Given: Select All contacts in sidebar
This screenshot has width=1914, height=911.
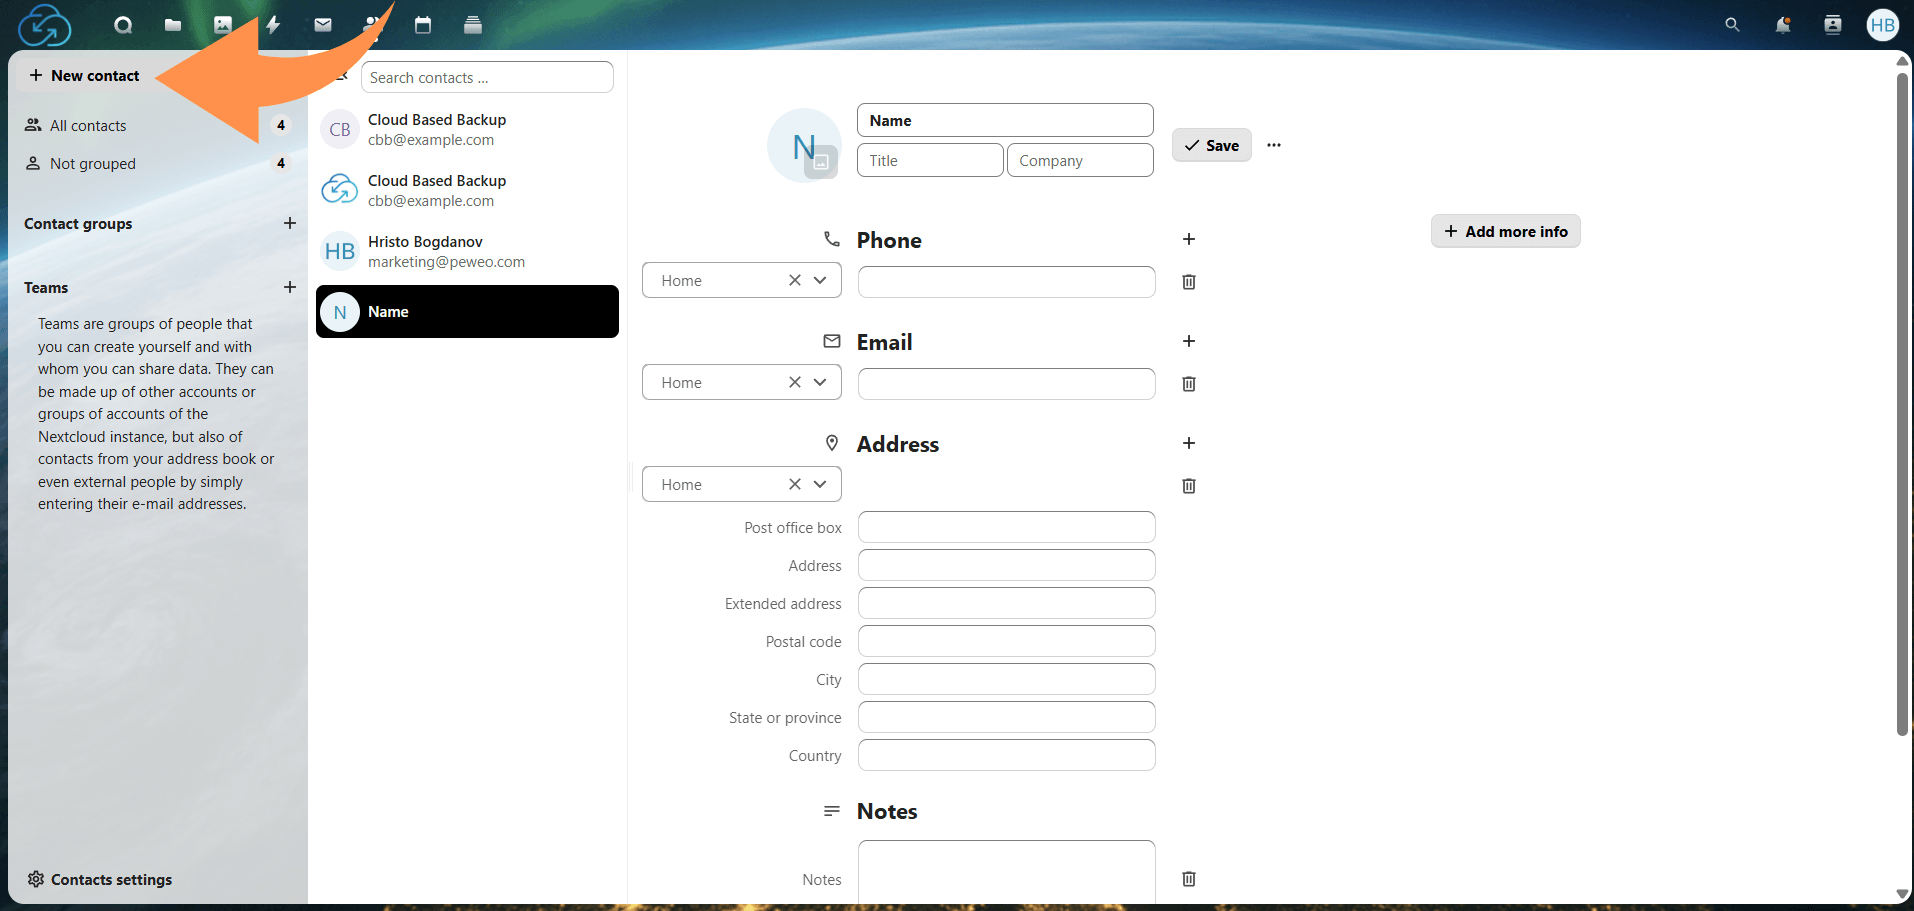Looking at the screenshot, I should point(88,125).
